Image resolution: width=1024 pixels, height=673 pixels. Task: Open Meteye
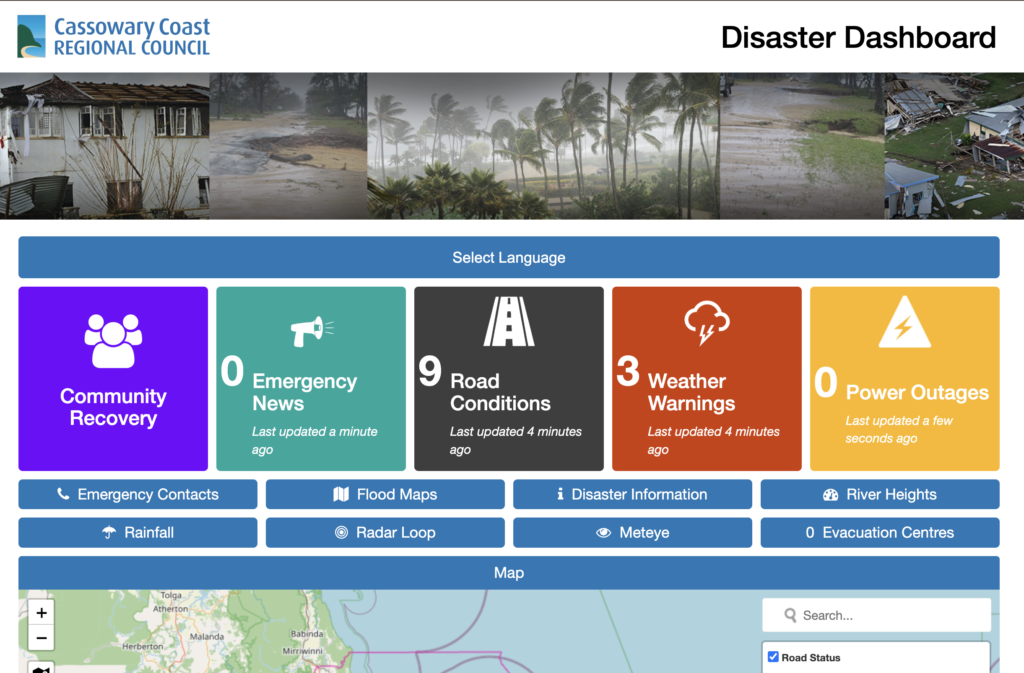point(632,532)
